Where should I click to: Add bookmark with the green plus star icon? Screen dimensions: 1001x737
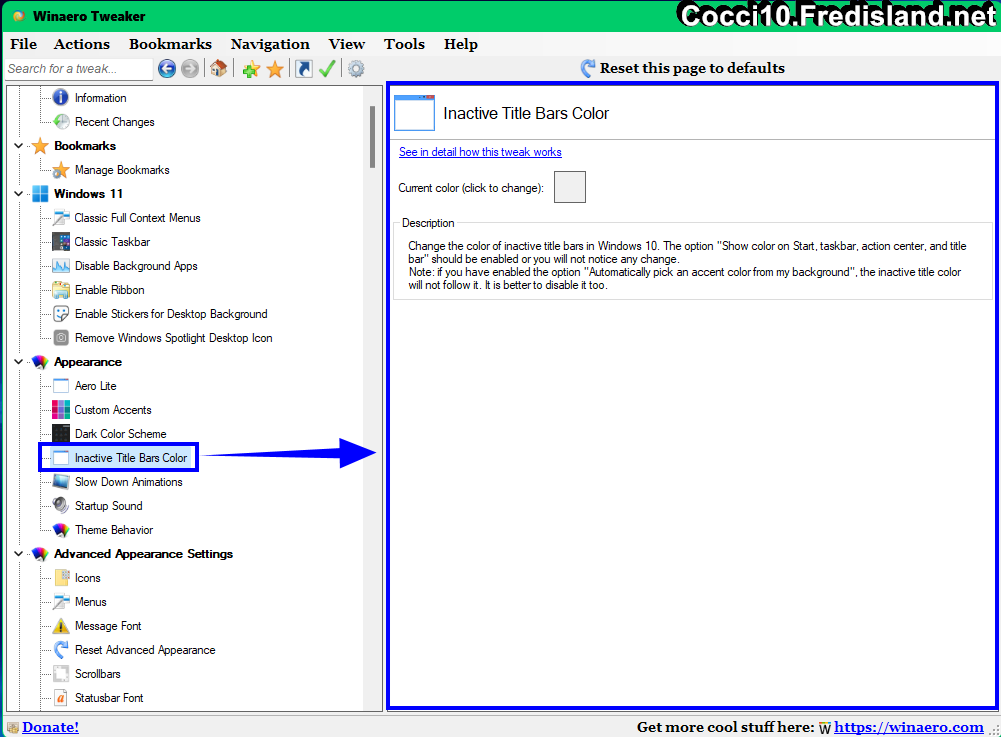click(251, 69)
